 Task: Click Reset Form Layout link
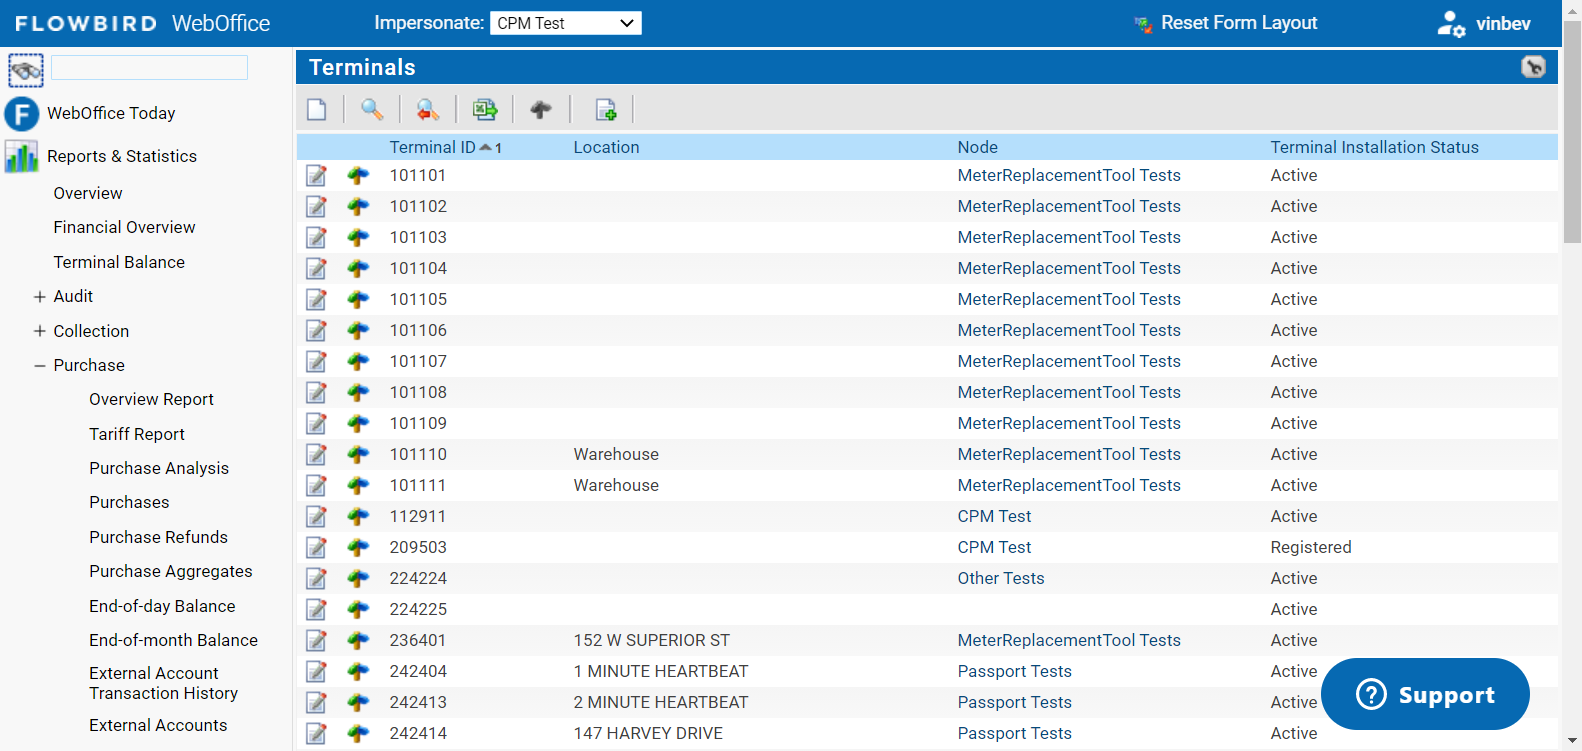coord(1239,23)
